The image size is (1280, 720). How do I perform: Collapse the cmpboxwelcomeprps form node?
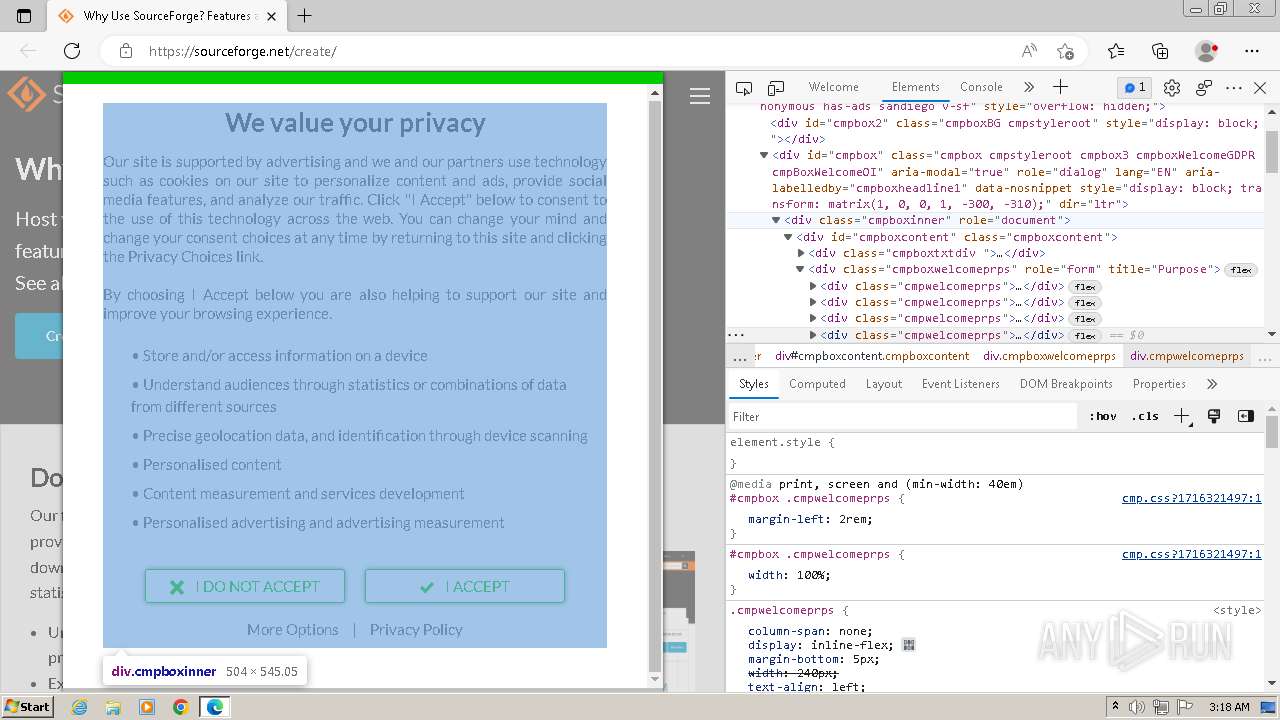point(800,269)
